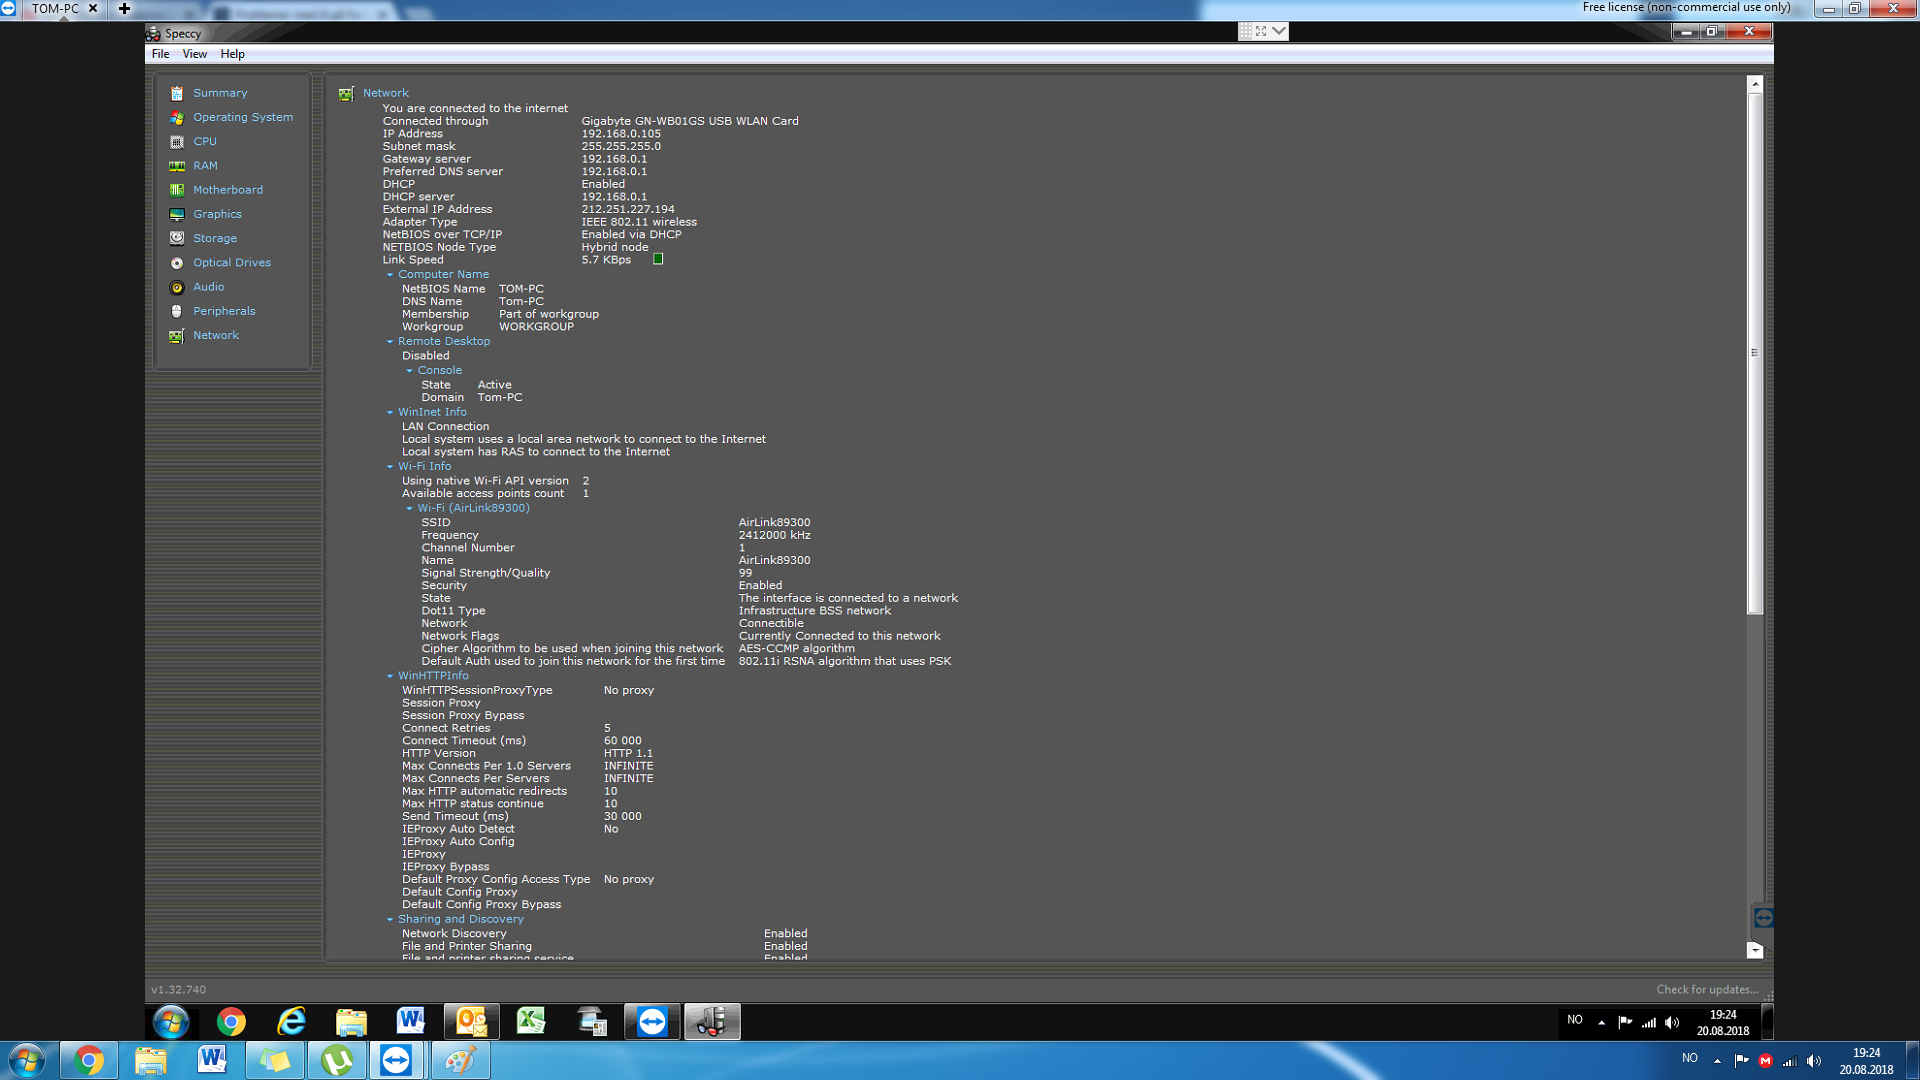Collapse the Wi-Fi Info section
1920x1080 pixels.
390,467
